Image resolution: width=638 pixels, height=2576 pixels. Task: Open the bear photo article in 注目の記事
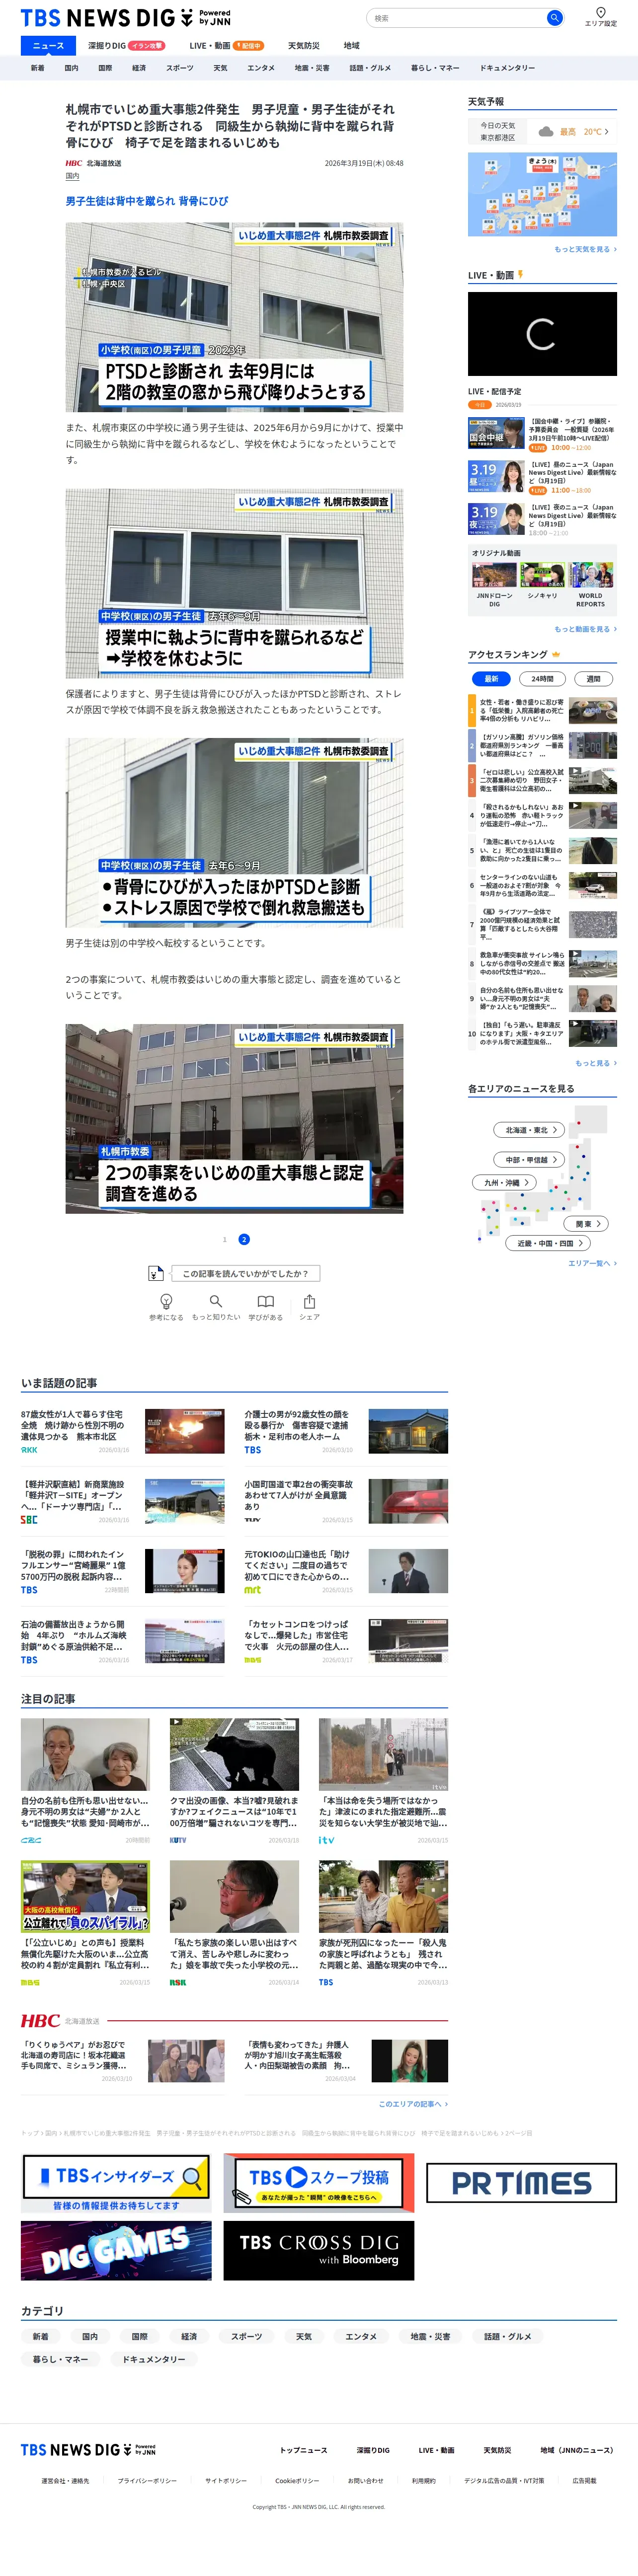(234, 1781)
